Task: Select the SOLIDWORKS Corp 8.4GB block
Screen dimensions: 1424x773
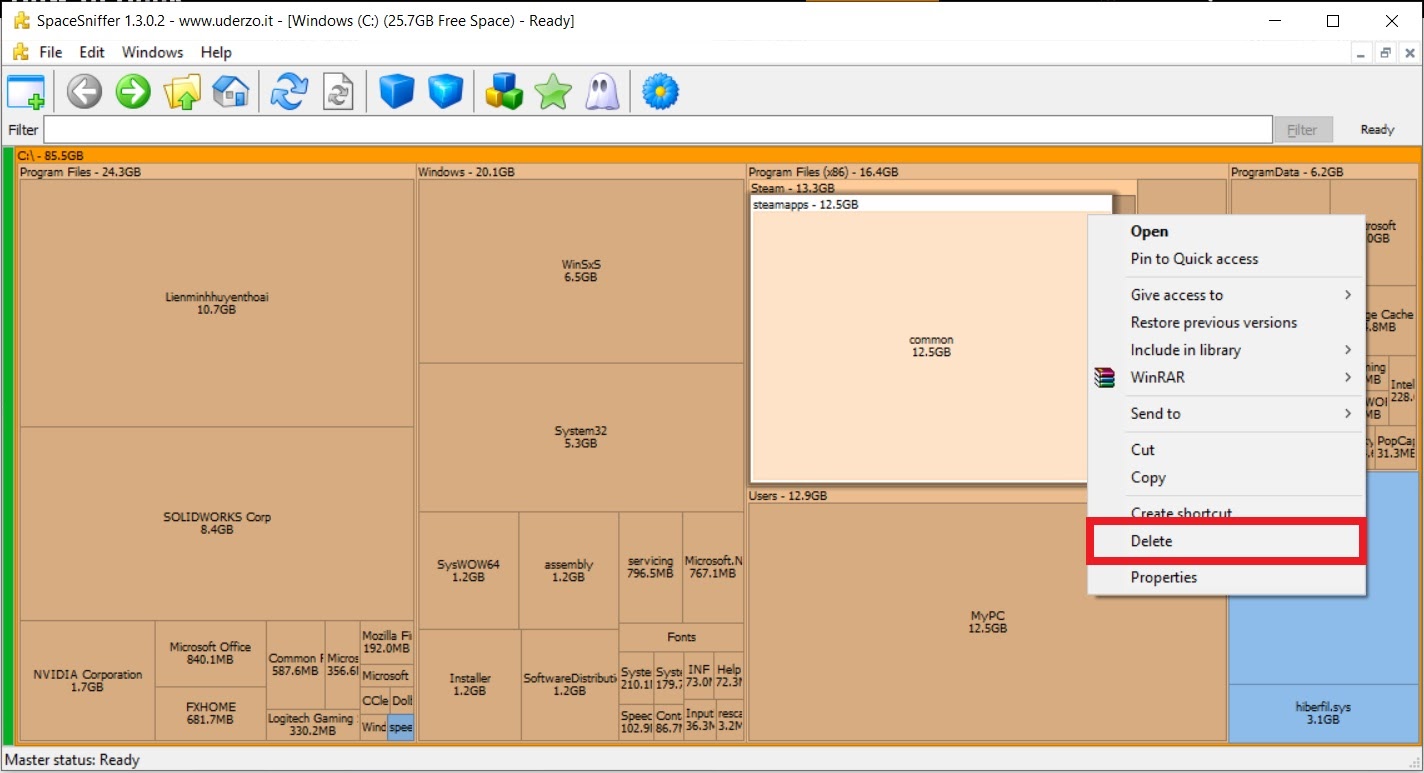Action: [x=217, y=523]
